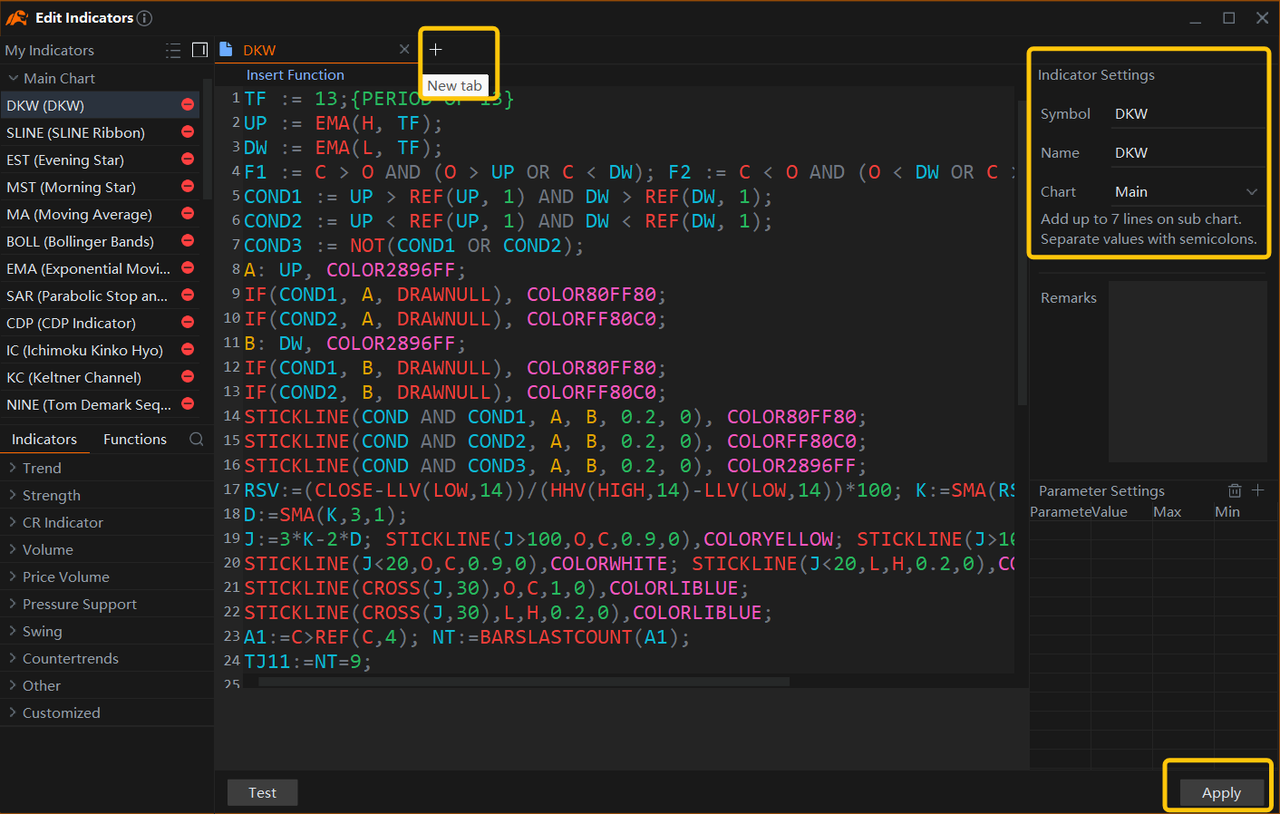This screenshot has height=814, width=1280.
Task: Edit the Symbol field
Action: tap(1187, 114)
